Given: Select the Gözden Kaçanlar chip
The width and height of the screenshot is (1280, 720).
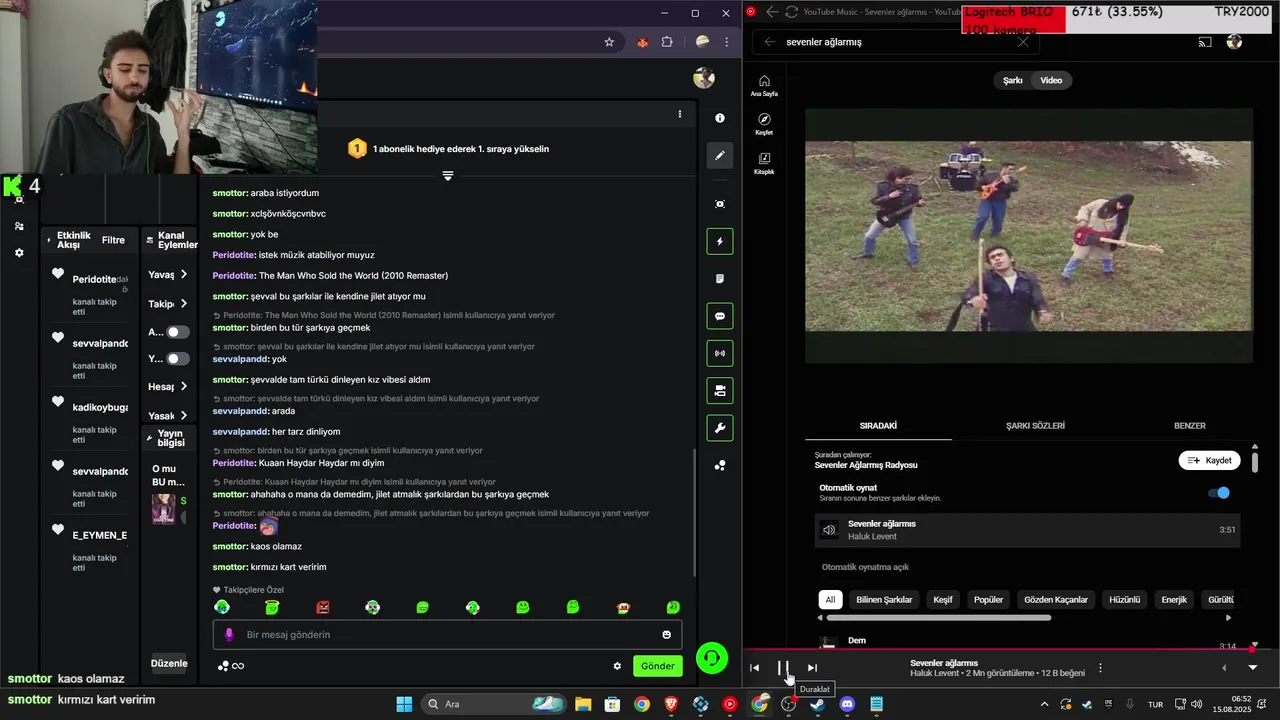Looking at the screenshot, I should tap(1056, 600).
